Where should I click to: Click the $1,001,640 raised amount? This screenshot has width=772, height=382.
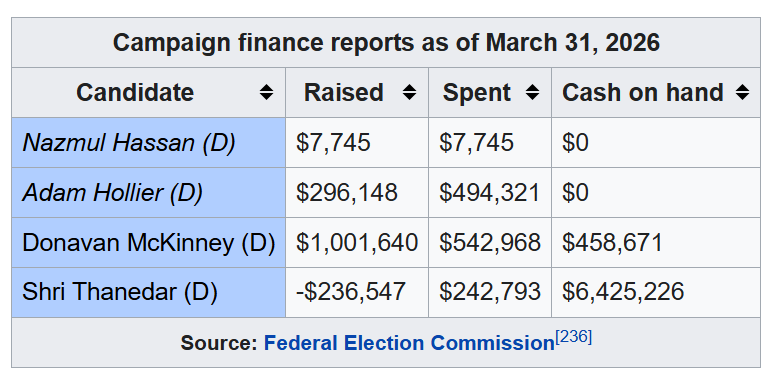[x=357, y=243]
